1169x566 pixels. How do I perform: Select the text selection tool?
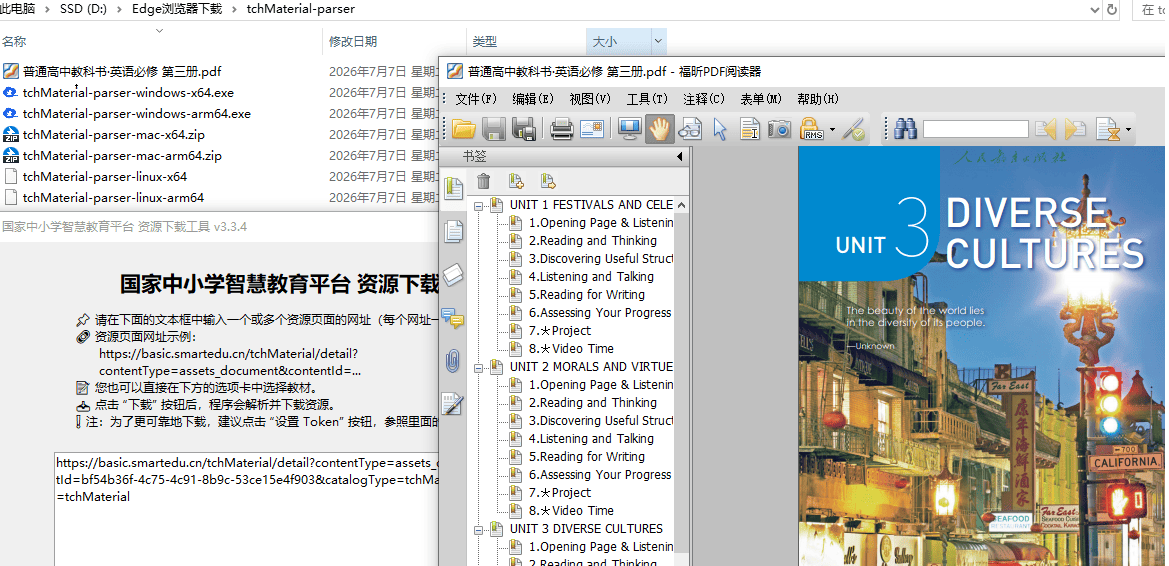click(749, 129)
